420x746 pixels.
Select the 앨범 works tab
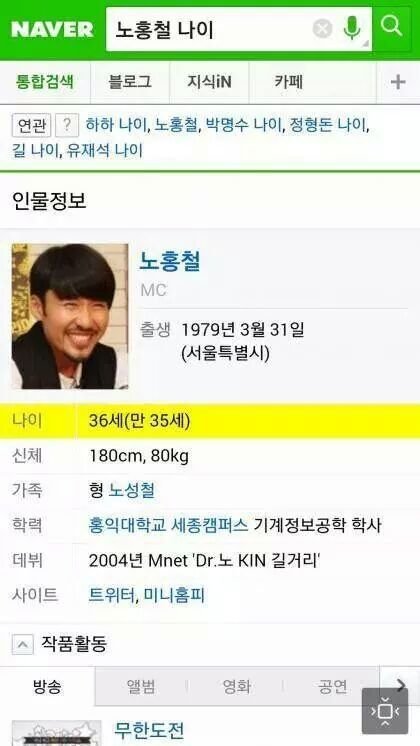tap(141, 687)
